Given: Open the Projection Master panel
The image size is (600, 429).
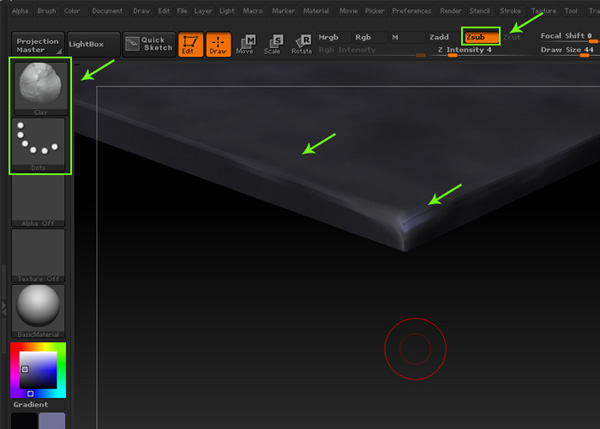Looking at the screenshot, I should point(38,44).
